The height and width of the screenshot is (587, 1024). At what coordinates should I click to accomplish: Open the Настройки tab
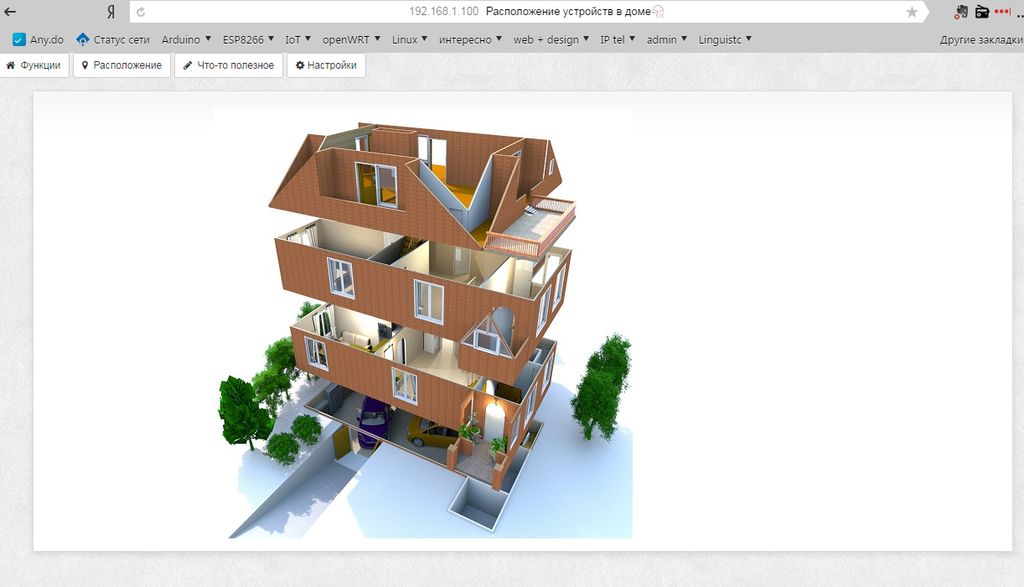tap(326, 65)
